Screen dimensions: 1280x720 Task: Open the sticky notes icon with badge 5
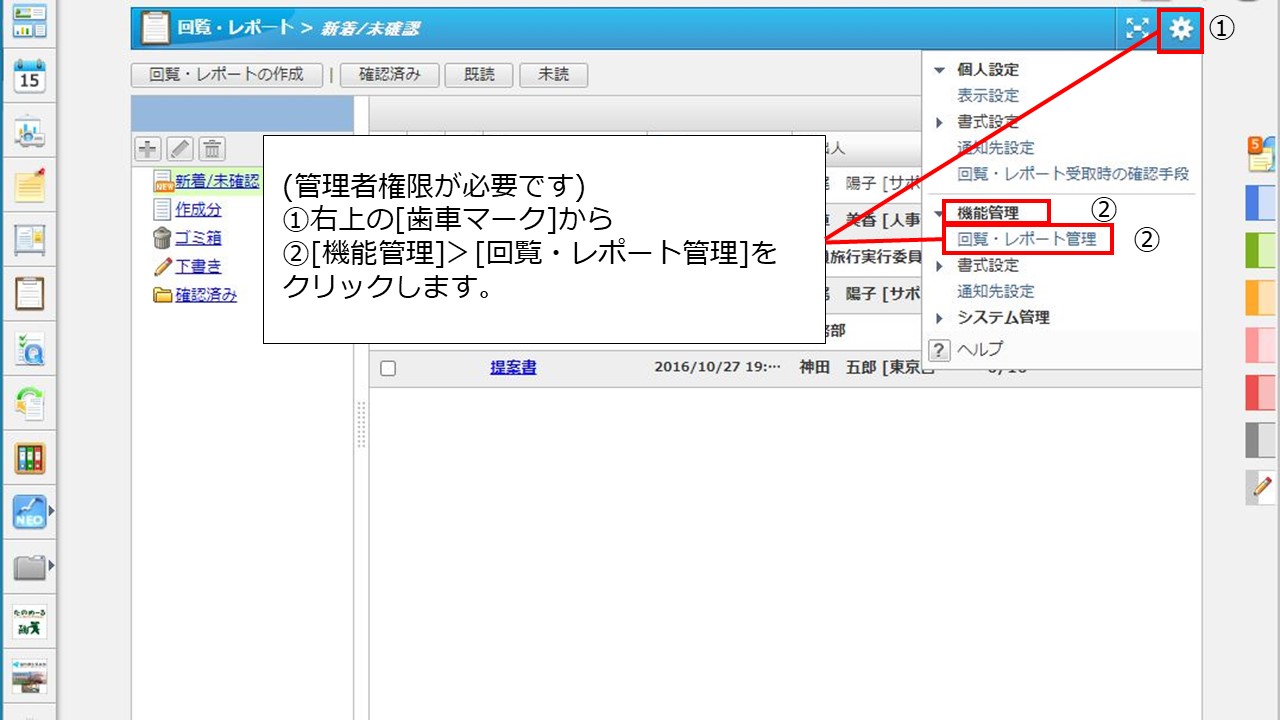1261,156
